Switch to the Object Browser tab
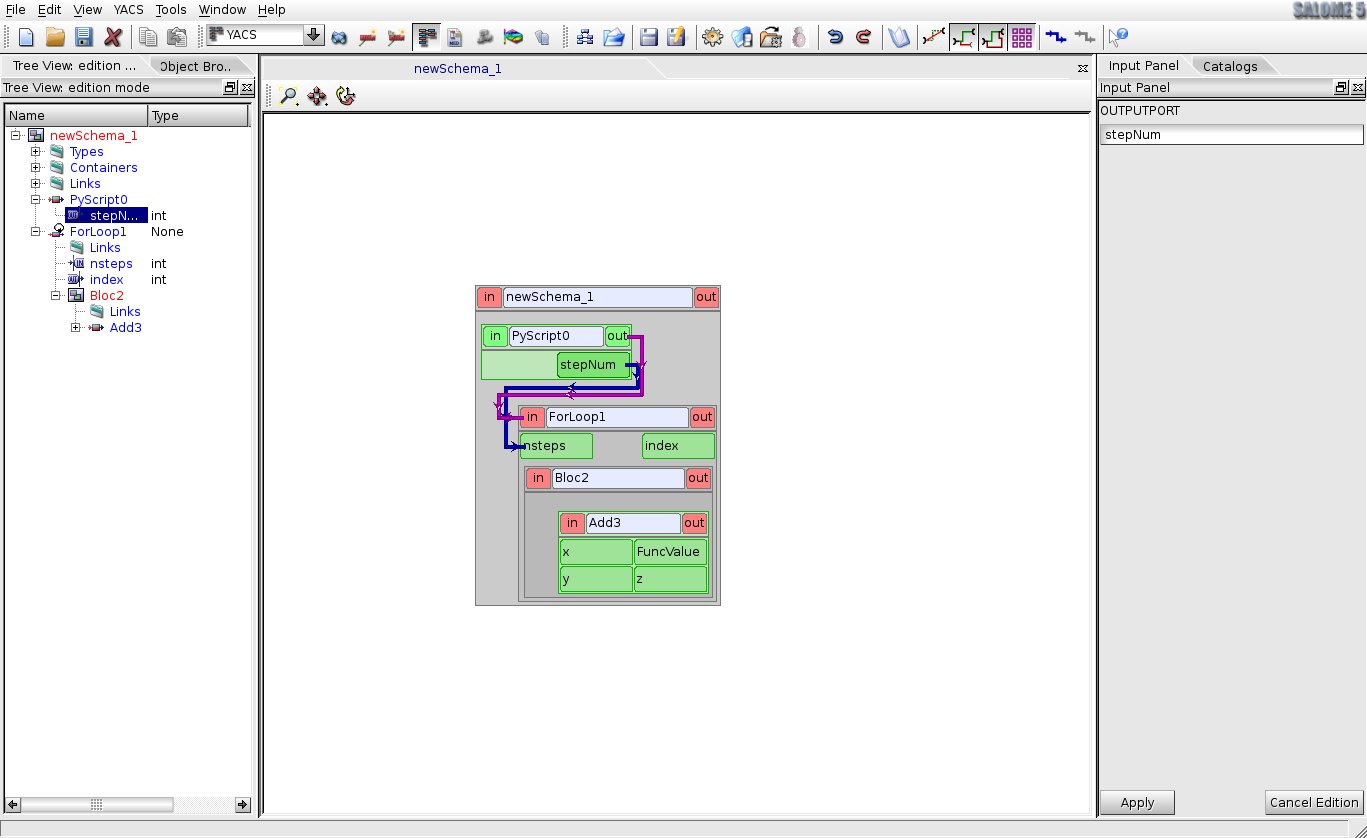 [x=195, y=66]
